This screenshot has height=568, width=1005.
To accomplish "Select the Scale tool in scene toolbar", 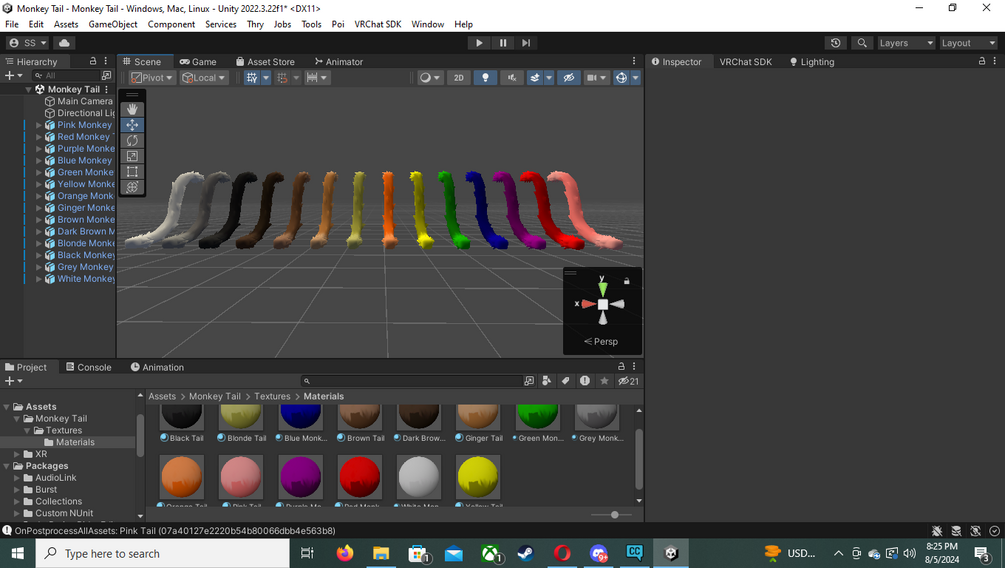I will 132,156.
